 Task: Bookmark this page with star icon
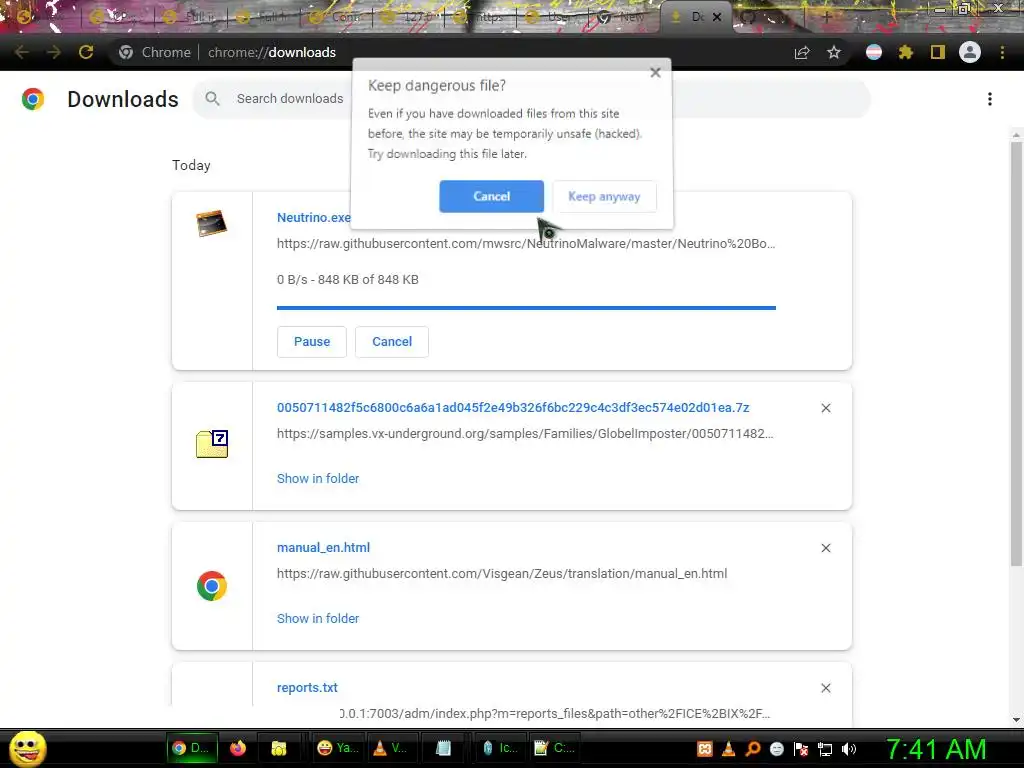pyautogui.click(x=834, y=52)
